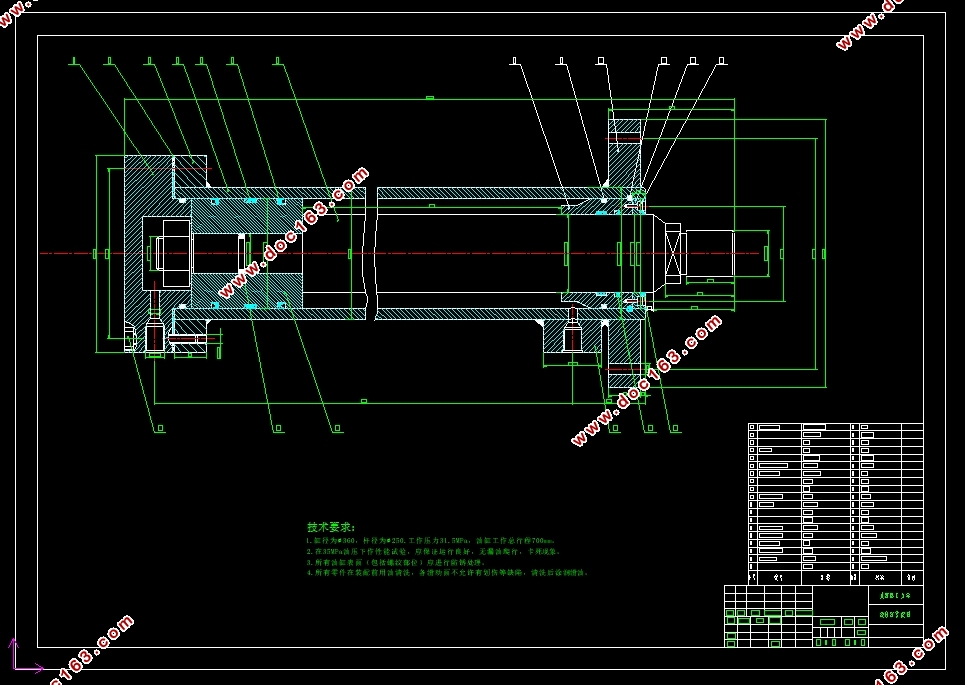Click requirement line 2 about 35MPa油压 test

pos(433,551)
